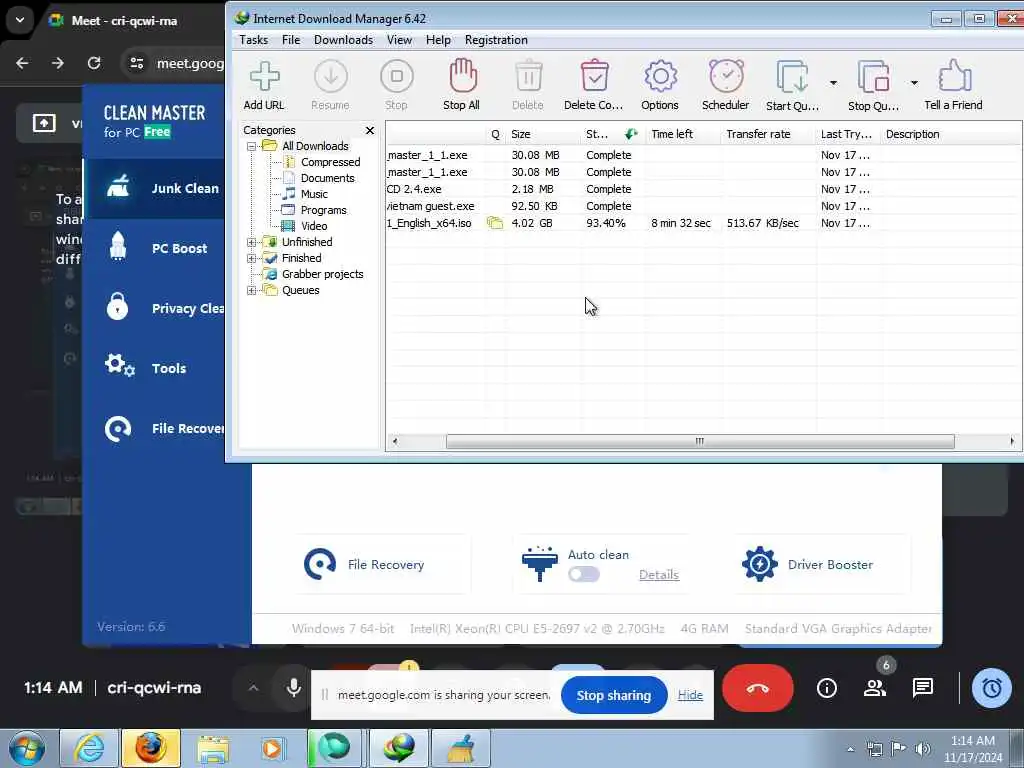
Task: Click the Driver Booster card
Action: (823, 565)
